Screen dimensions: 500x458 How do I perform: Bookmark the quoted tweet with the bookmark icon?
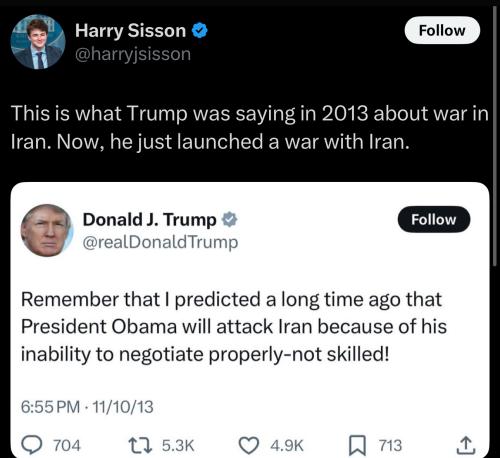(357, 446)
